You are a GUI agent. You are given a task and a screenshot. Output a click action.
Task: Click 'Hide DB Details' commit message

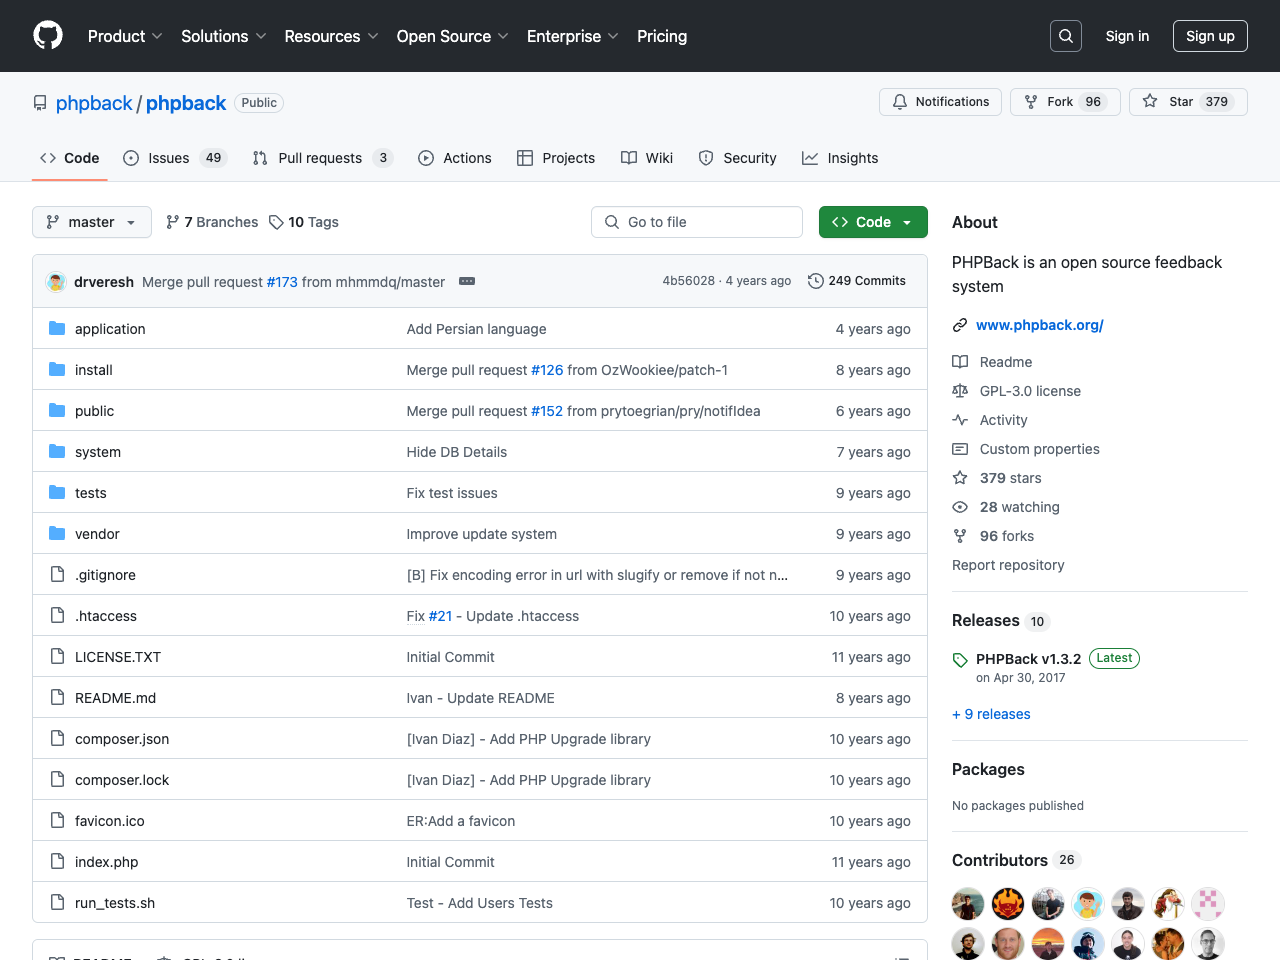pos(457,452)
